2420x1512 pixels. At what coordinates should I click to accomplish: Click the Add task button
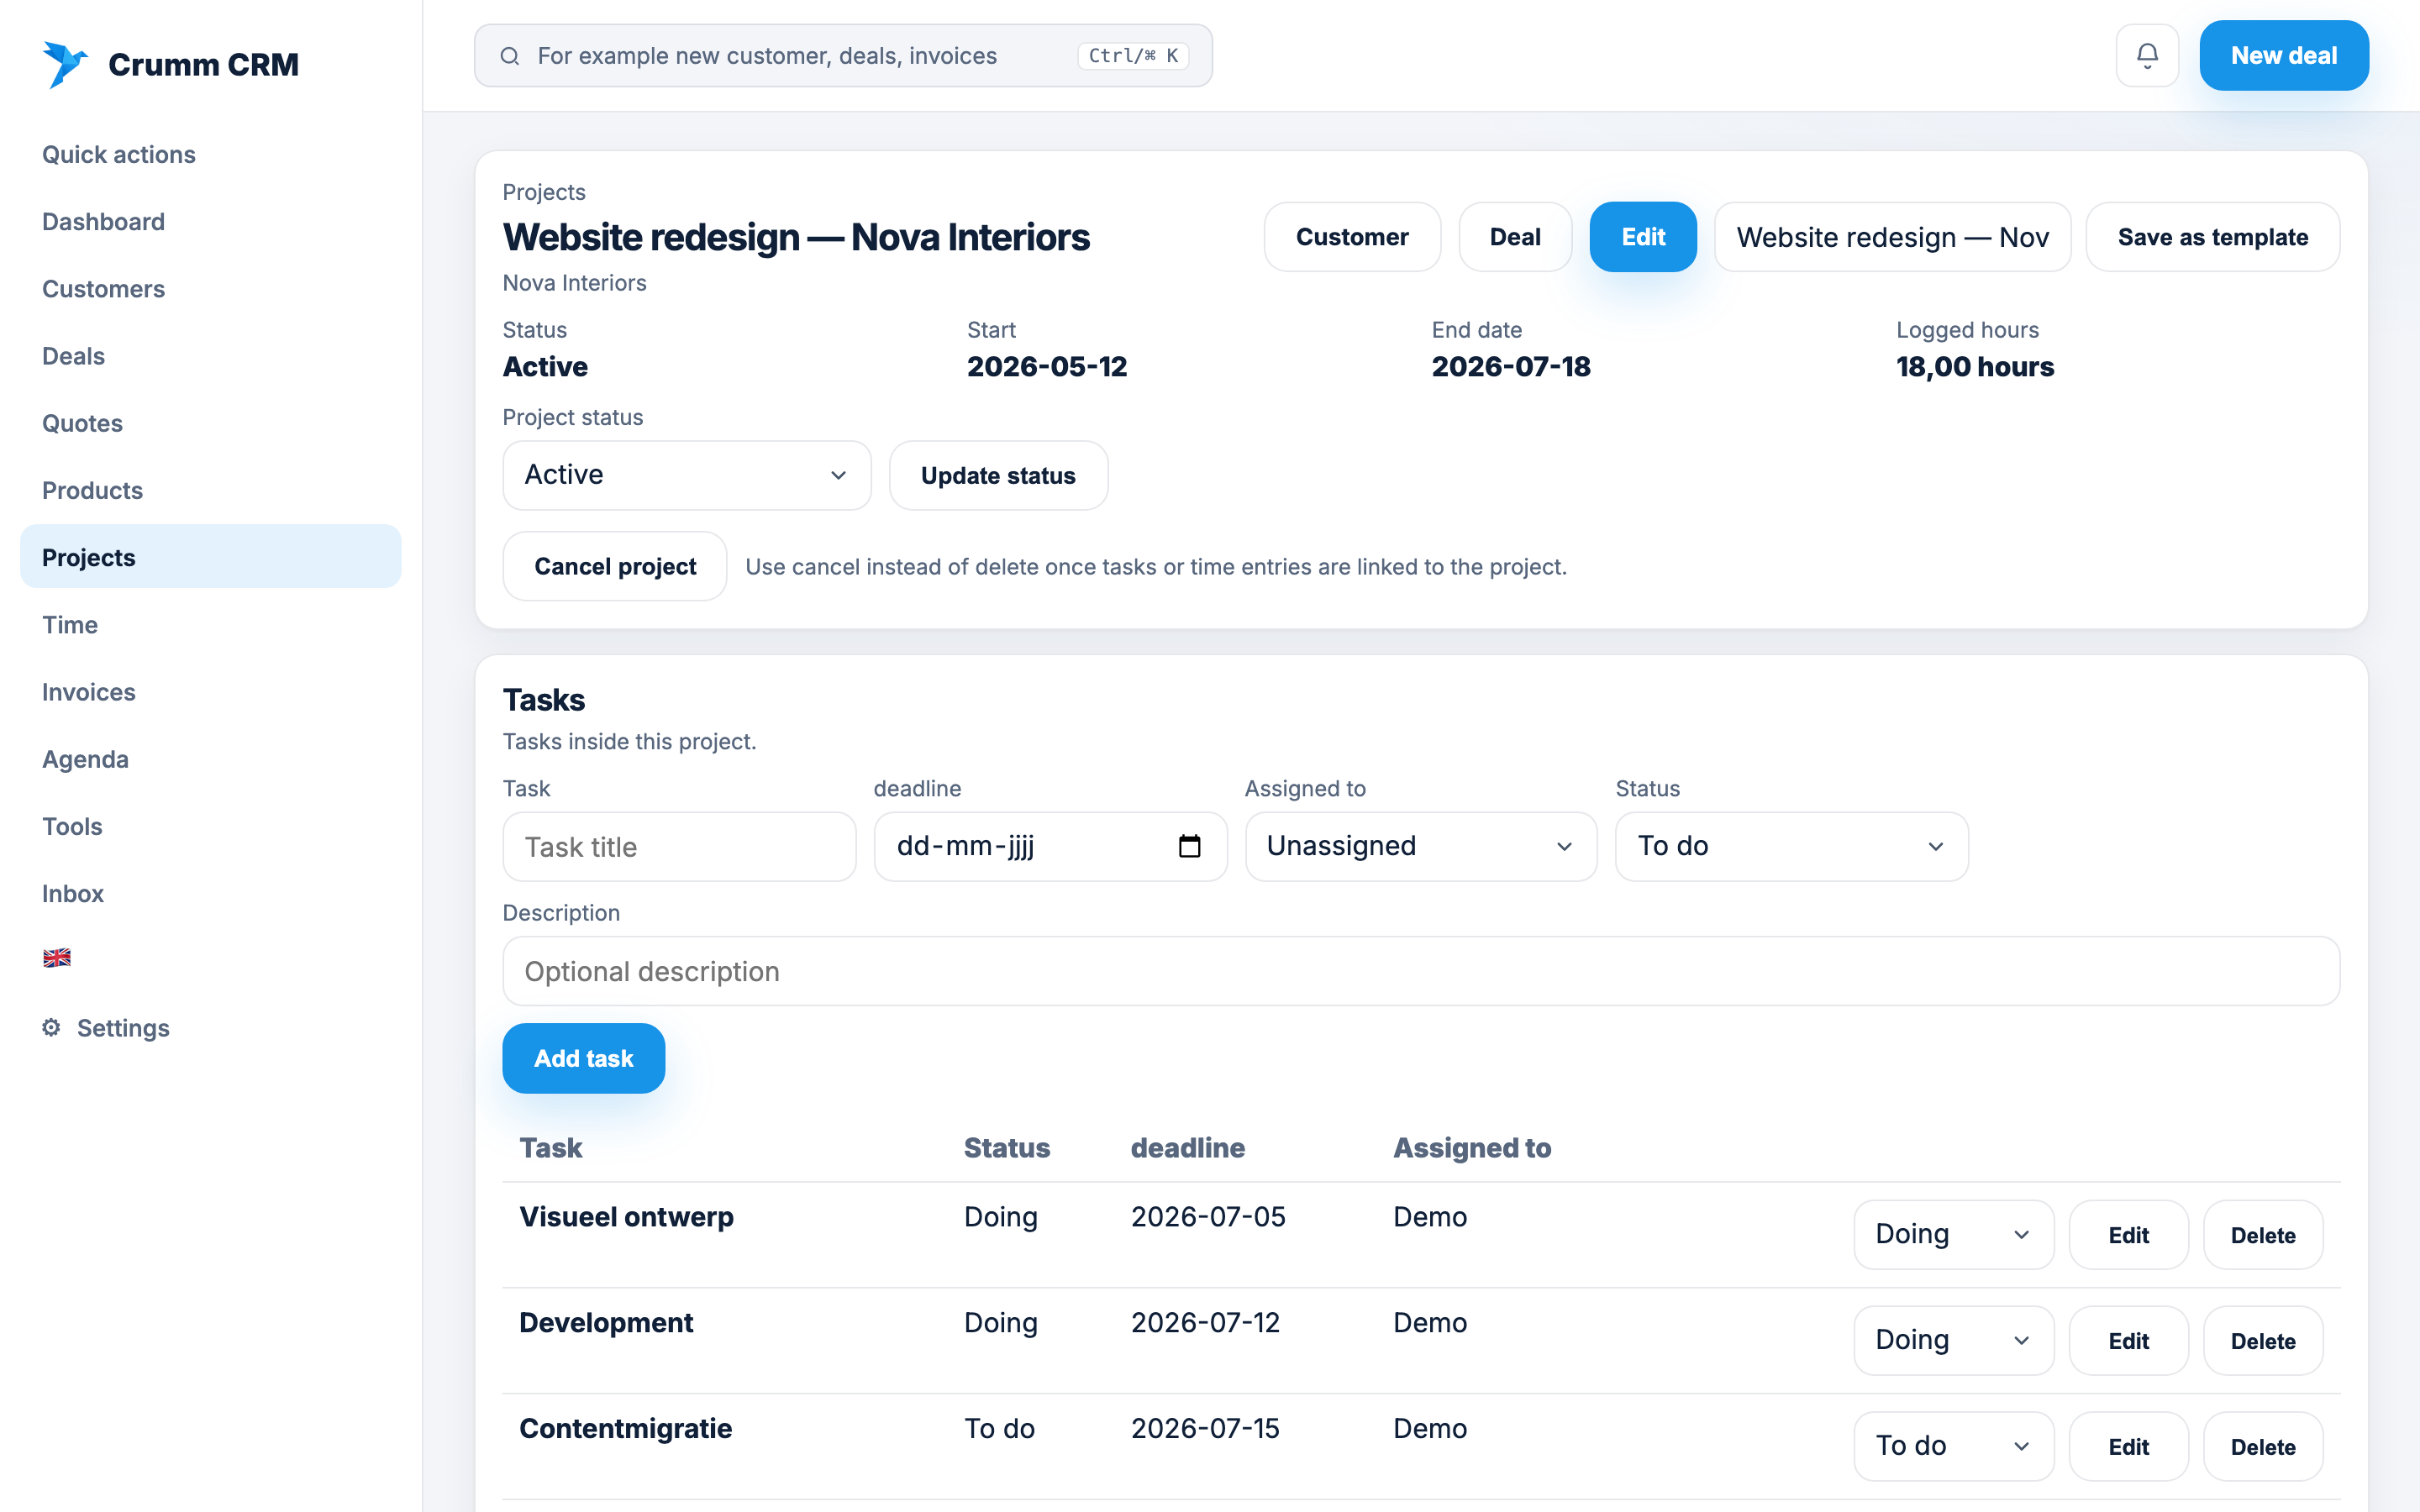583,1058
